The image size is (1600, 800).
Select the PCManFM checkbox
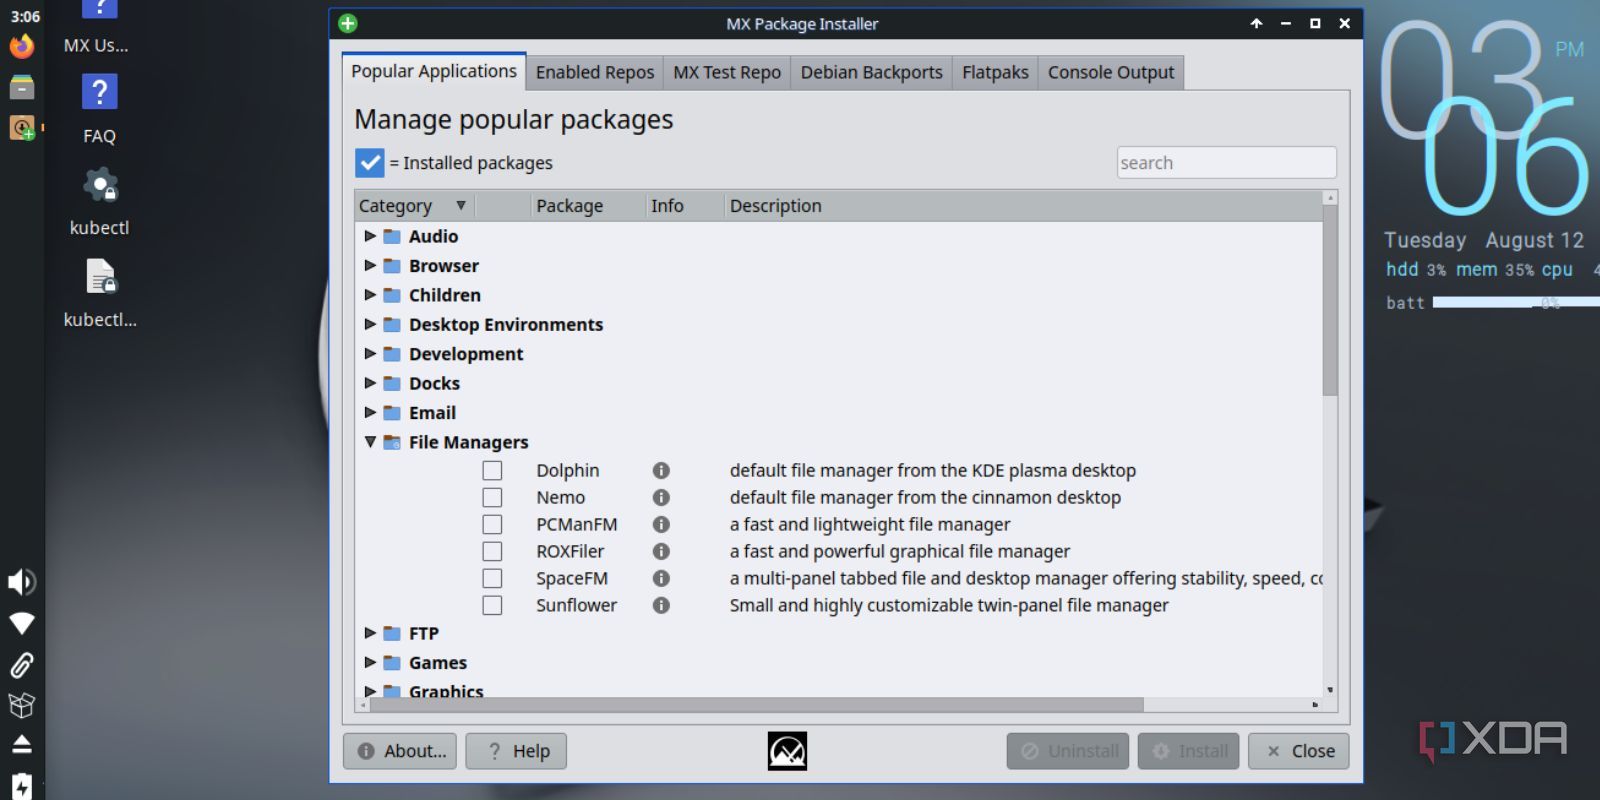coord(492,524)
